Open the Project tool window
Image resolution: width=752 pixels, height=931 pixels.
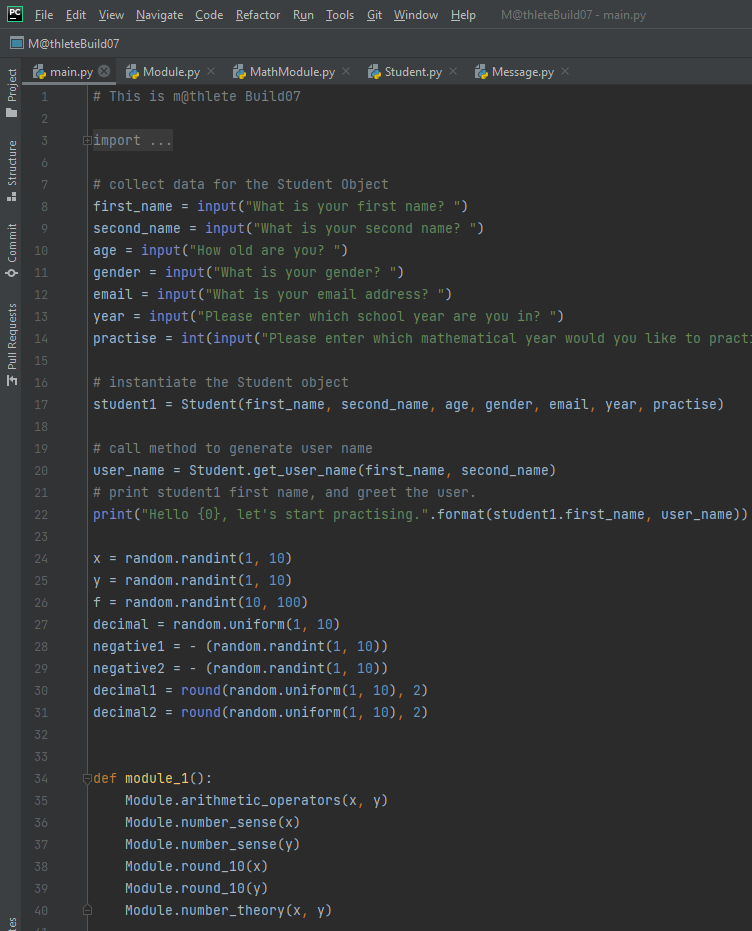pyautogui.click(x=11, y=90)
